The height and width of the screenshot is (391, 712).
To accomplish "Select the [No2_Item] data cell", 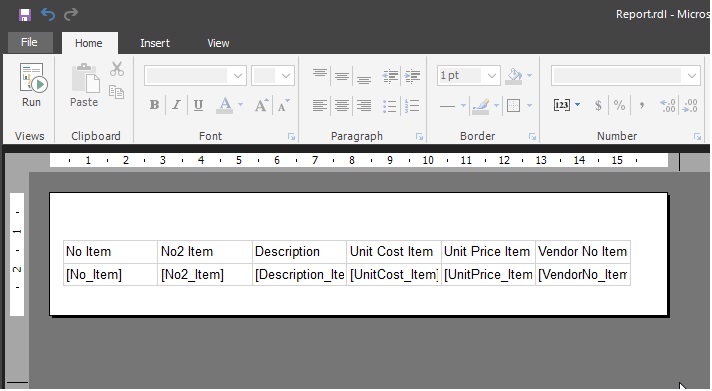I will [x=205, y=275].
